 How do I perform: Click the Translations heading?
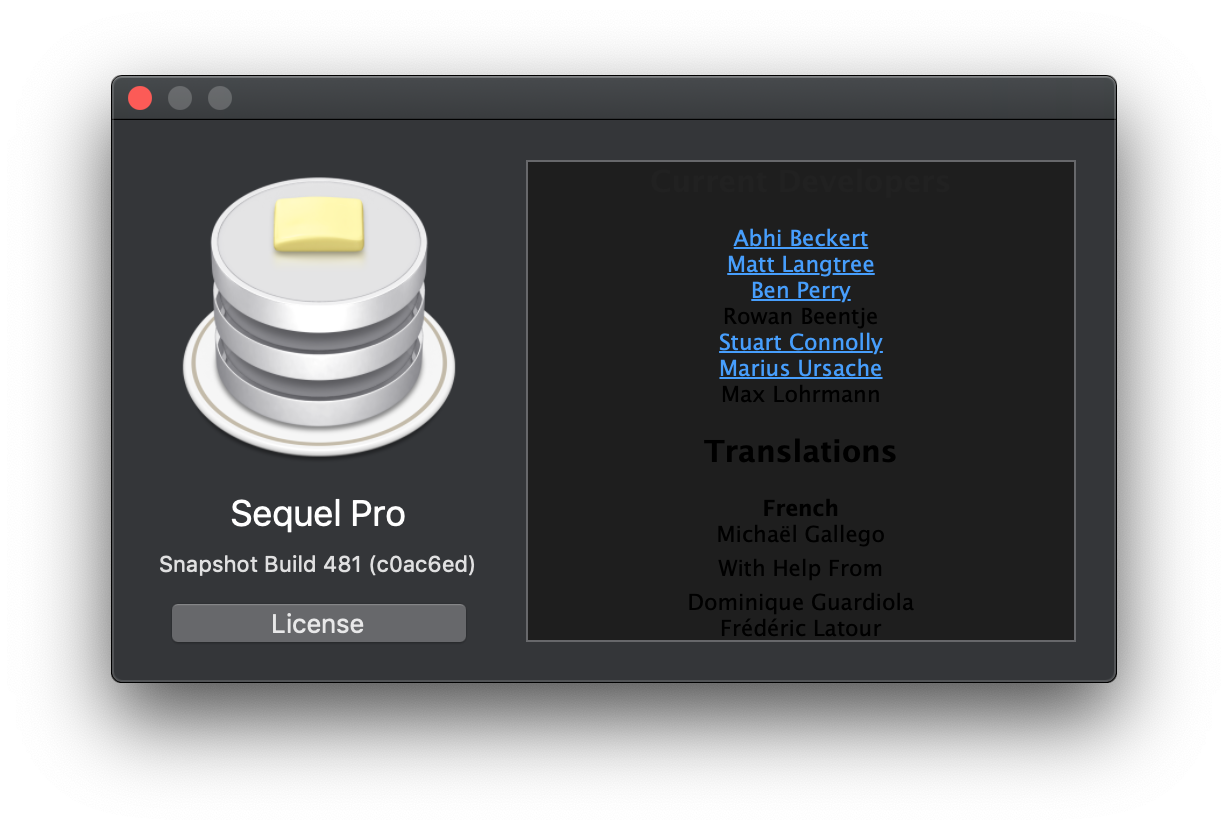tap(800, 451)
